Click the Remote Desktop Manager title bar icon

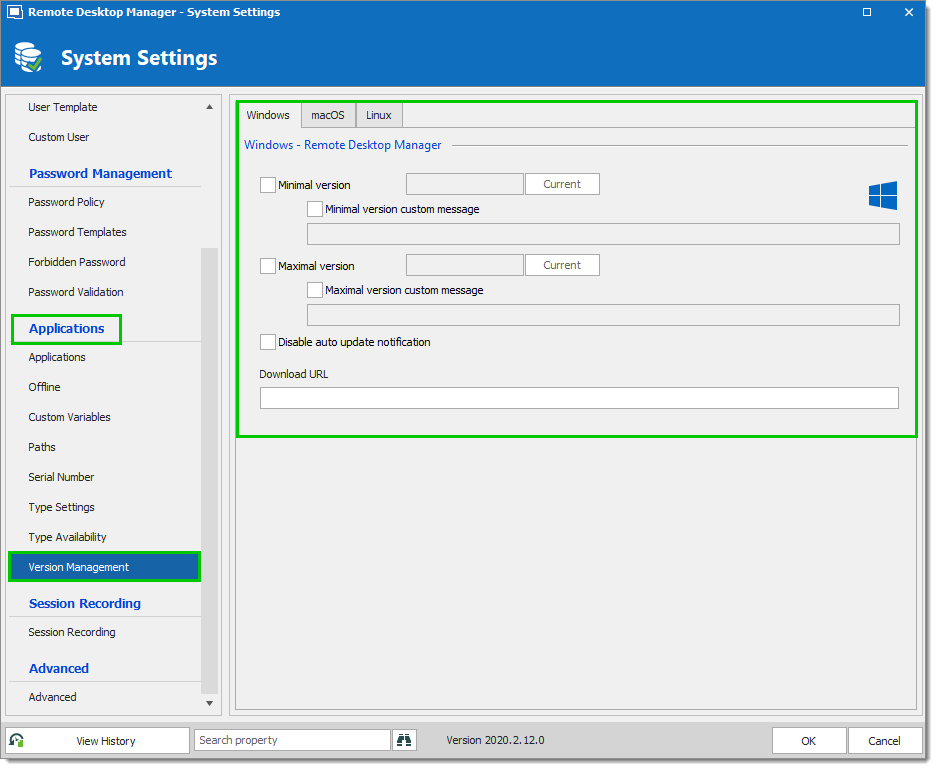click(x=15, y=12)
